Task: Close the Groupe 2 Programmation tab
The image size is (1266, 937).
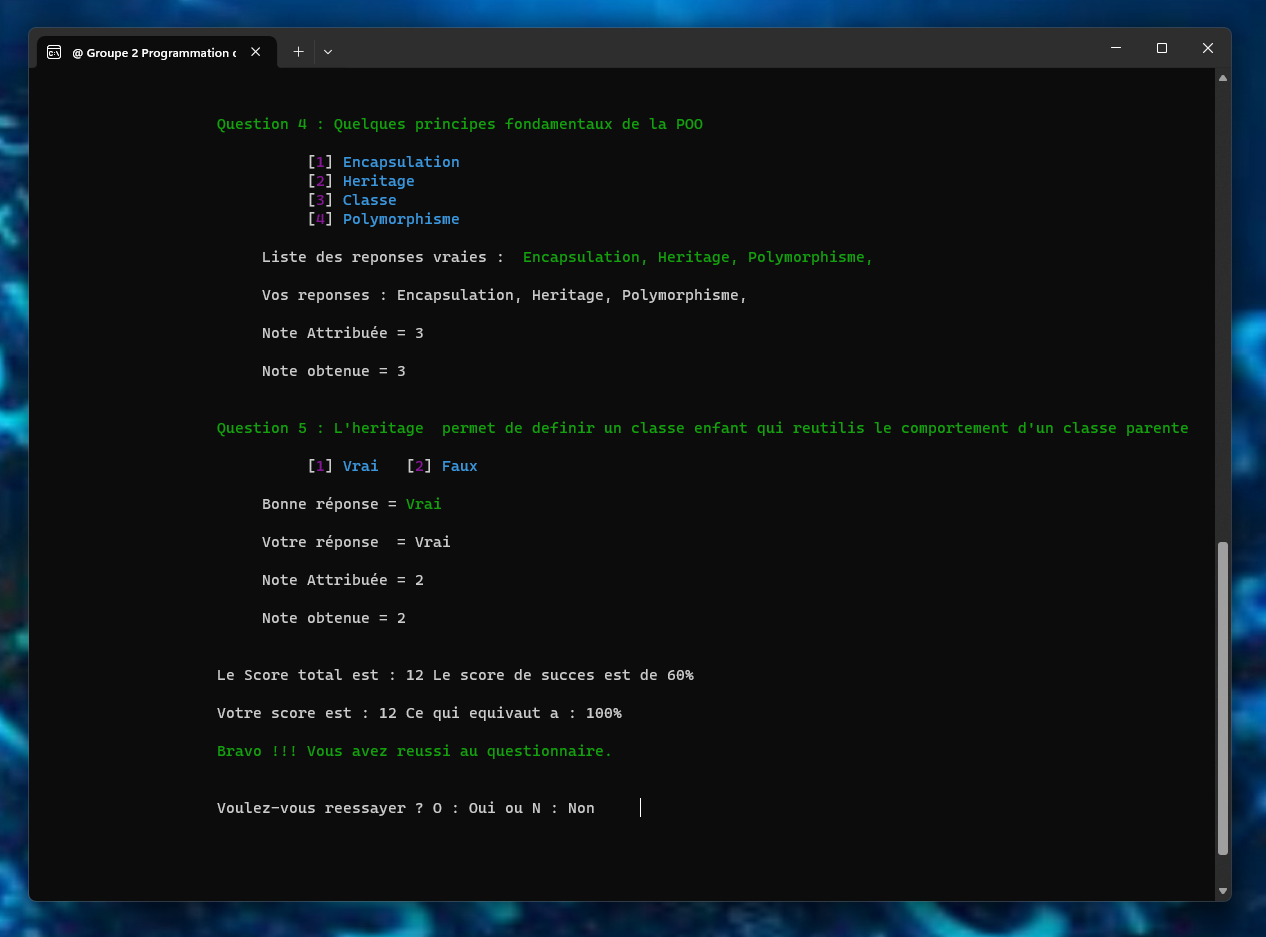Action: 256,52
